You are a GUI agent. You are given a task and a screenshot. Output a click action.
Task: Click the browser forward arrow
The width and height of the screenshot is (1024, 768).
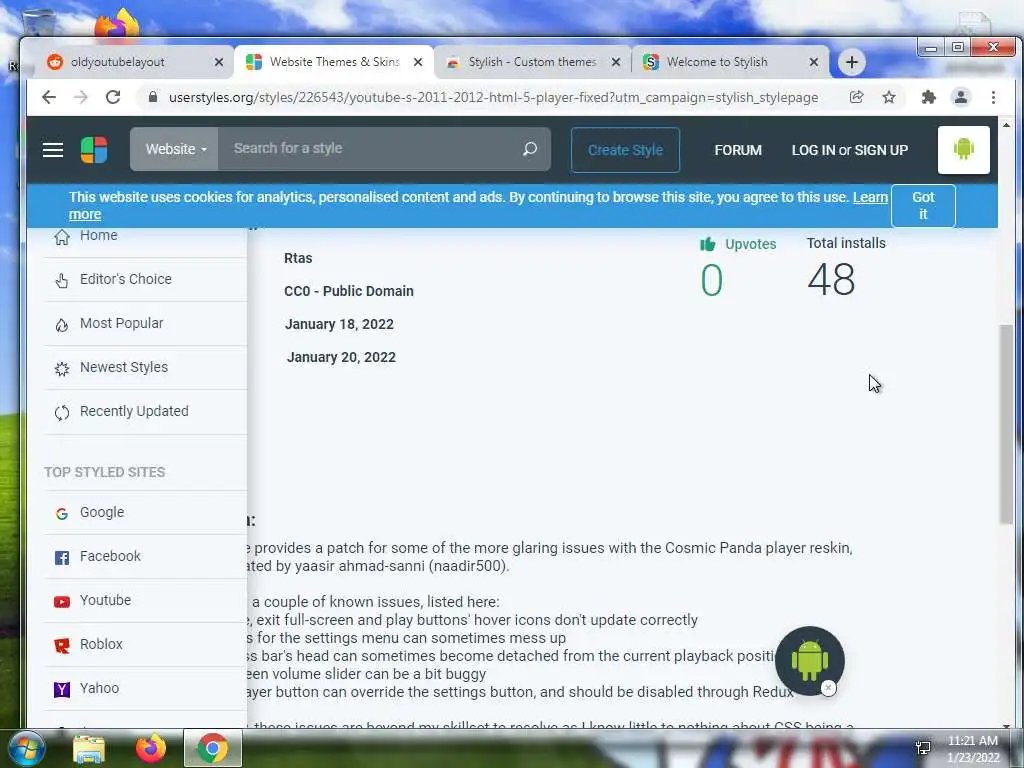80,97
